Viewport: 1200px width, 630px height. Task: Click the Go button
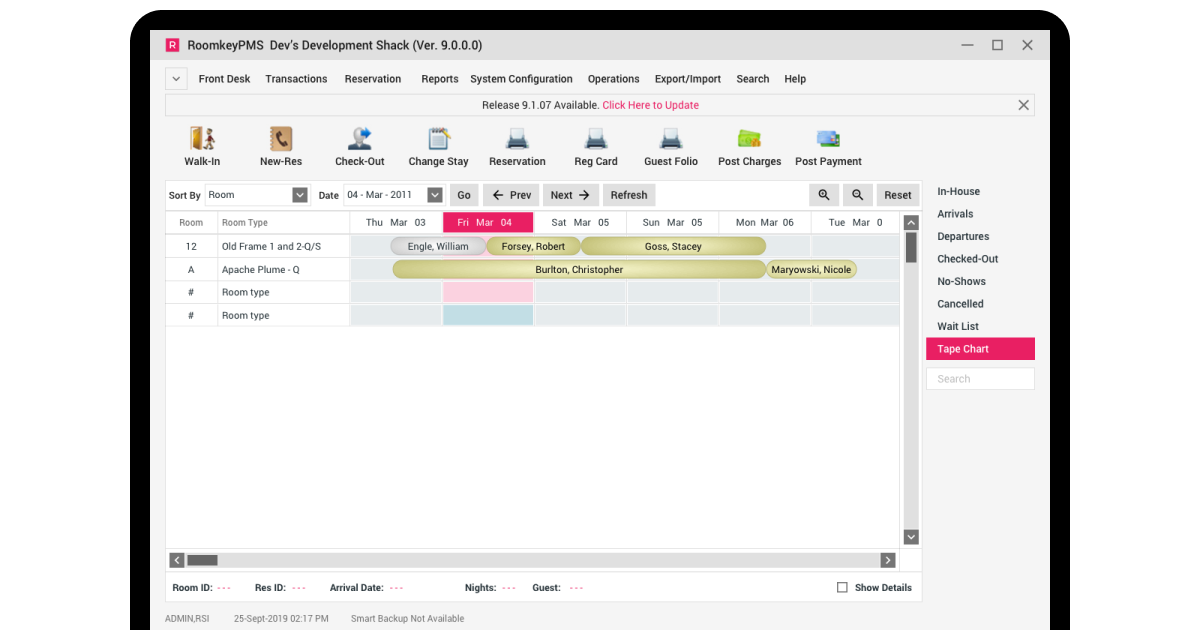click(x=464, y=195)
